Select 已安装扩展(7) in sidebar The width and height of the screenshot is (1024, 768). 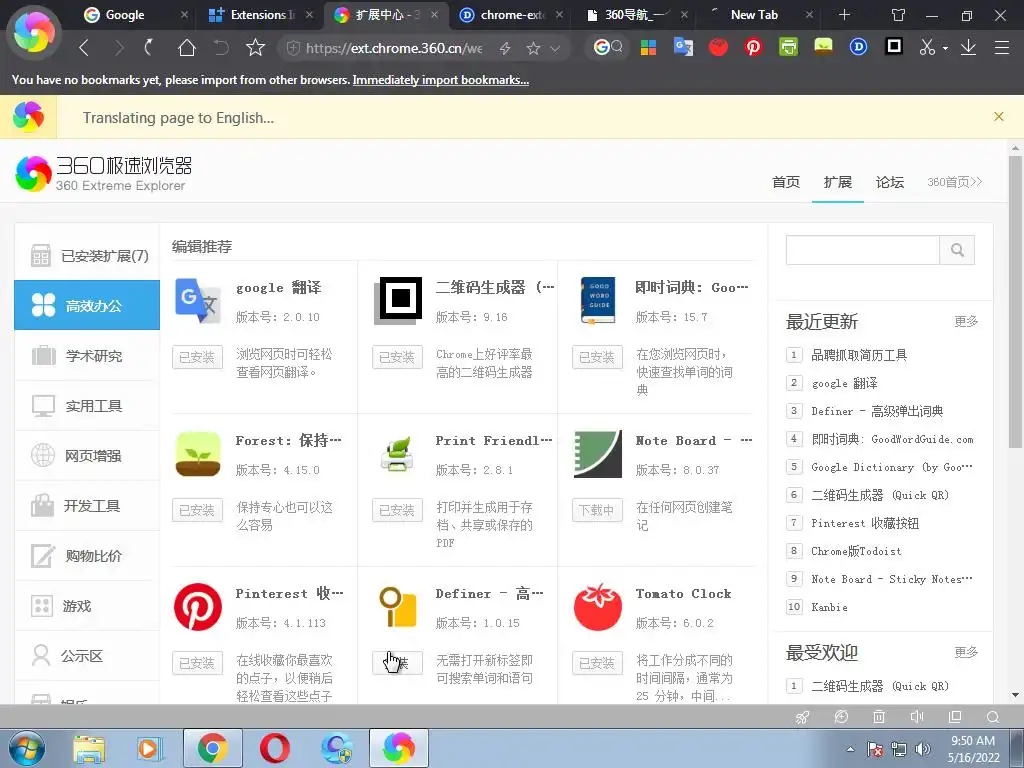coord(88,255)
